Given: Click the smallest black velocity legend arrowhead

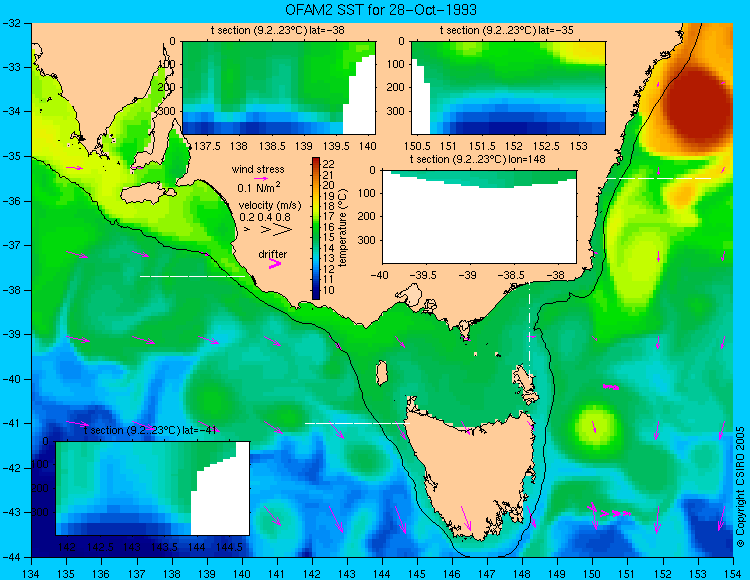Looking at the screenshot, I should (x=247, y=230).
